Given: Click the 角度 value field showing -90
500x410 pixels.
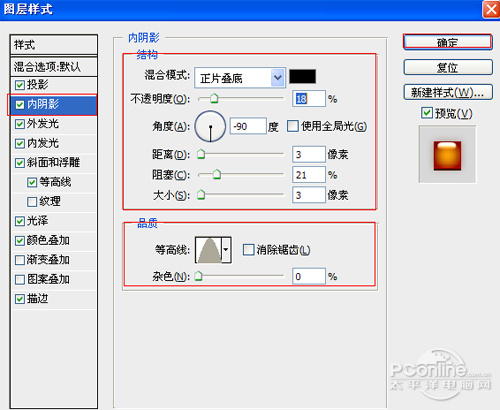Looking at the screenshot, I should point(248,126).
